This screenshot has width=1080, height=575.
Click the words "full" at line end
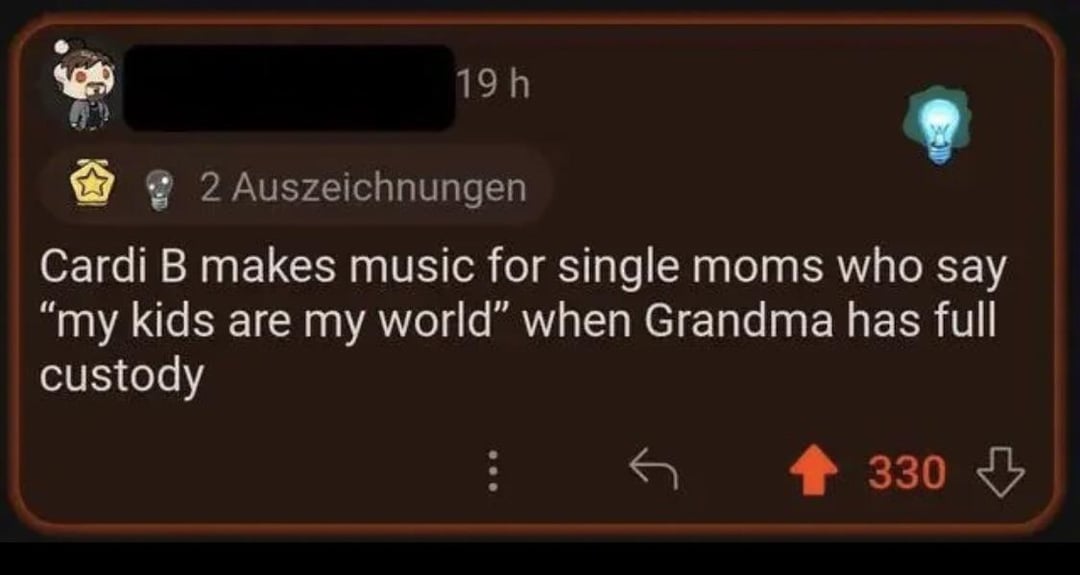(966, 323)
